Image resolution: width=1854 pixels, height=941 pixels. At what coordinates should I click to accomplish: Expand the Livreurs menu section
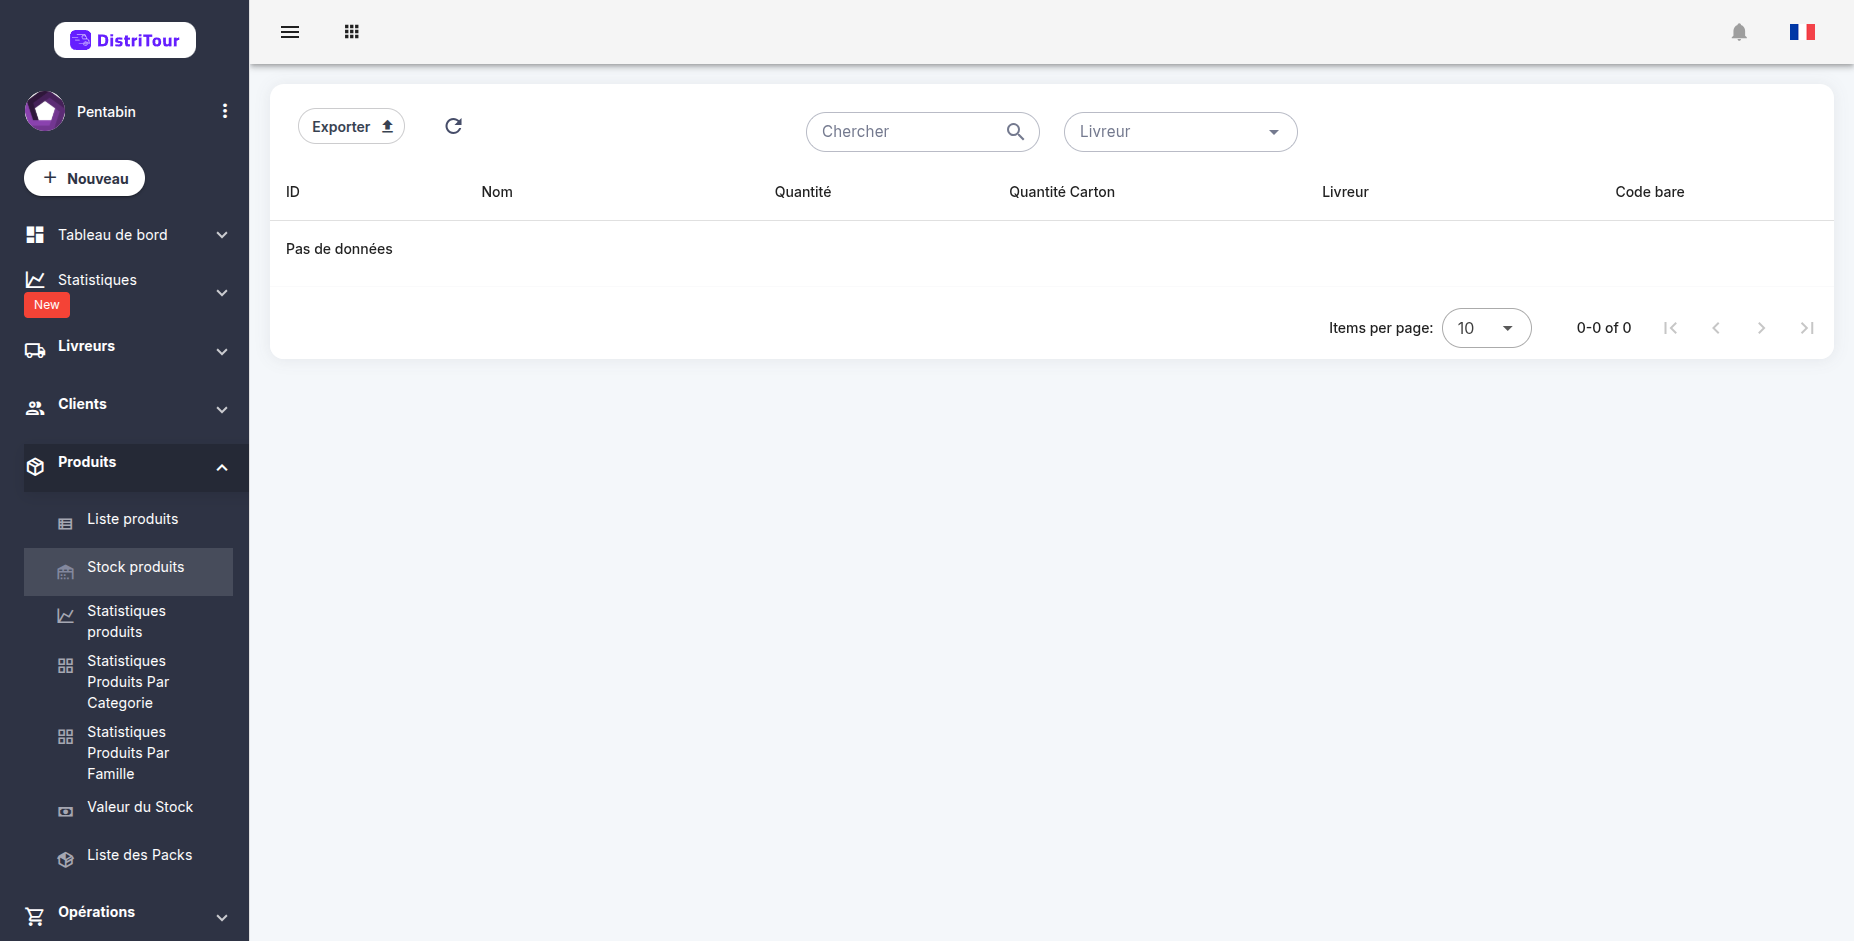126,350
